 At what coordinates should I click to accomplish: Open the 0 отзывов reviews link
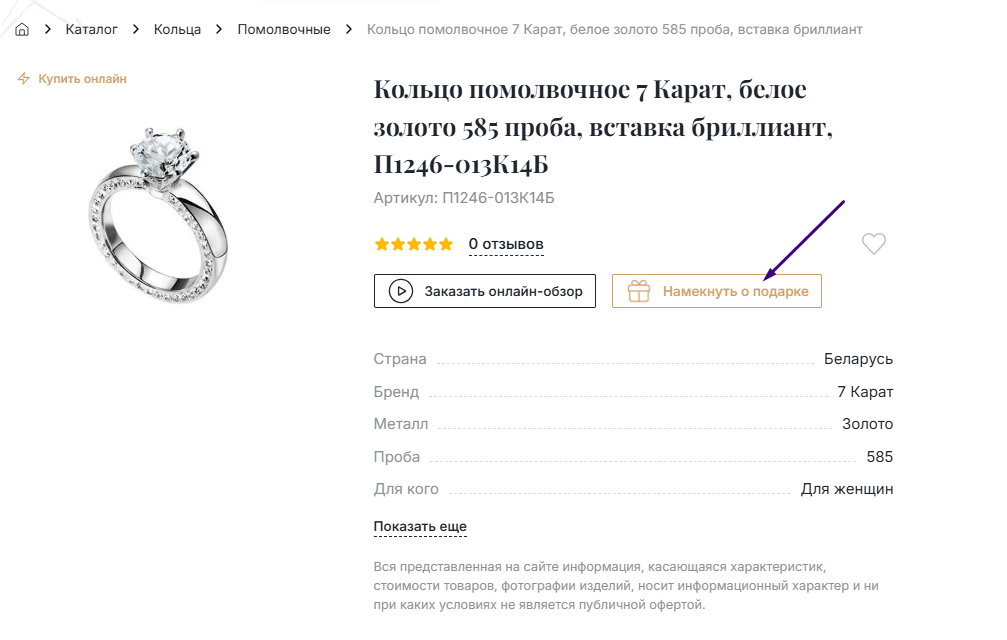[506, 244]
